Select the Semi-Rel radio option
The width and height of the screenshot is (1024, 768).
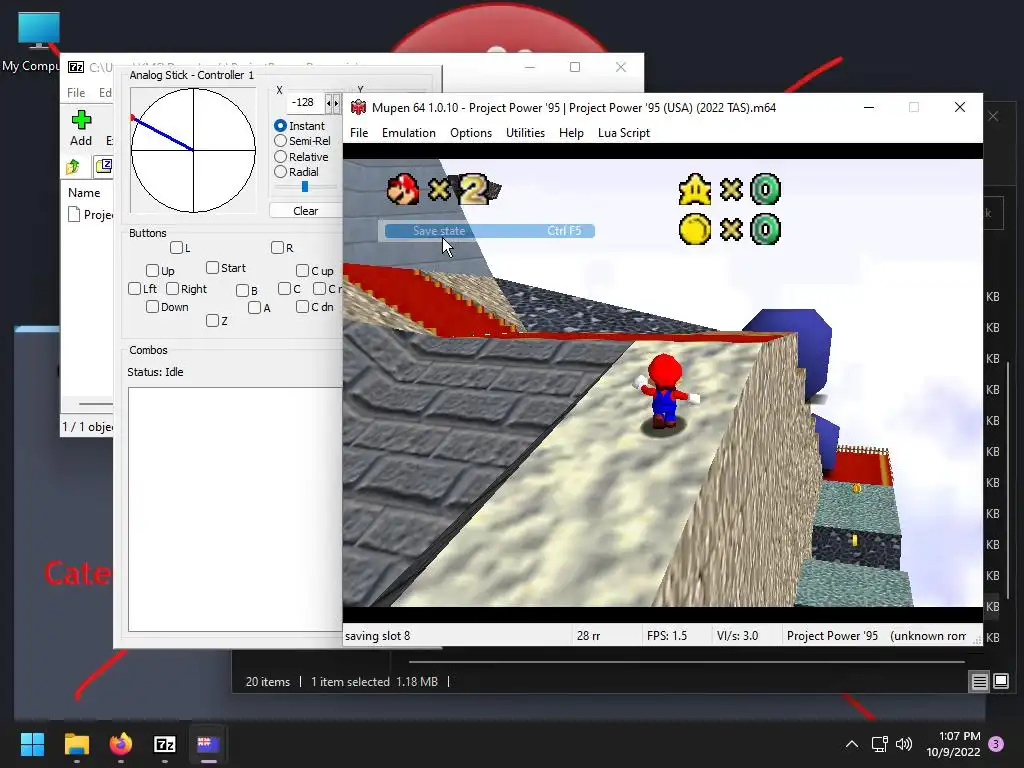pyautogui.click(x=280, y=140)
